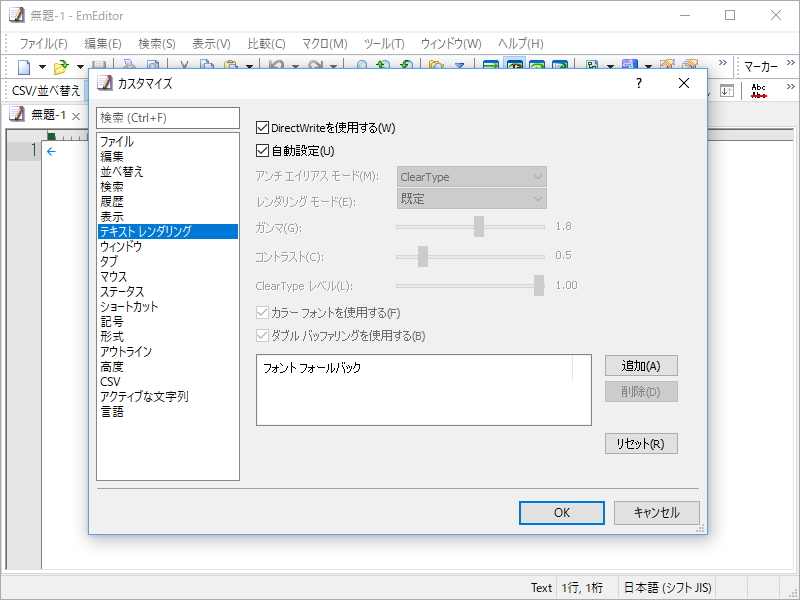Click the コントラスト slider handle
The width and height of the screenshot is (800, 600).
pos(423,256)
